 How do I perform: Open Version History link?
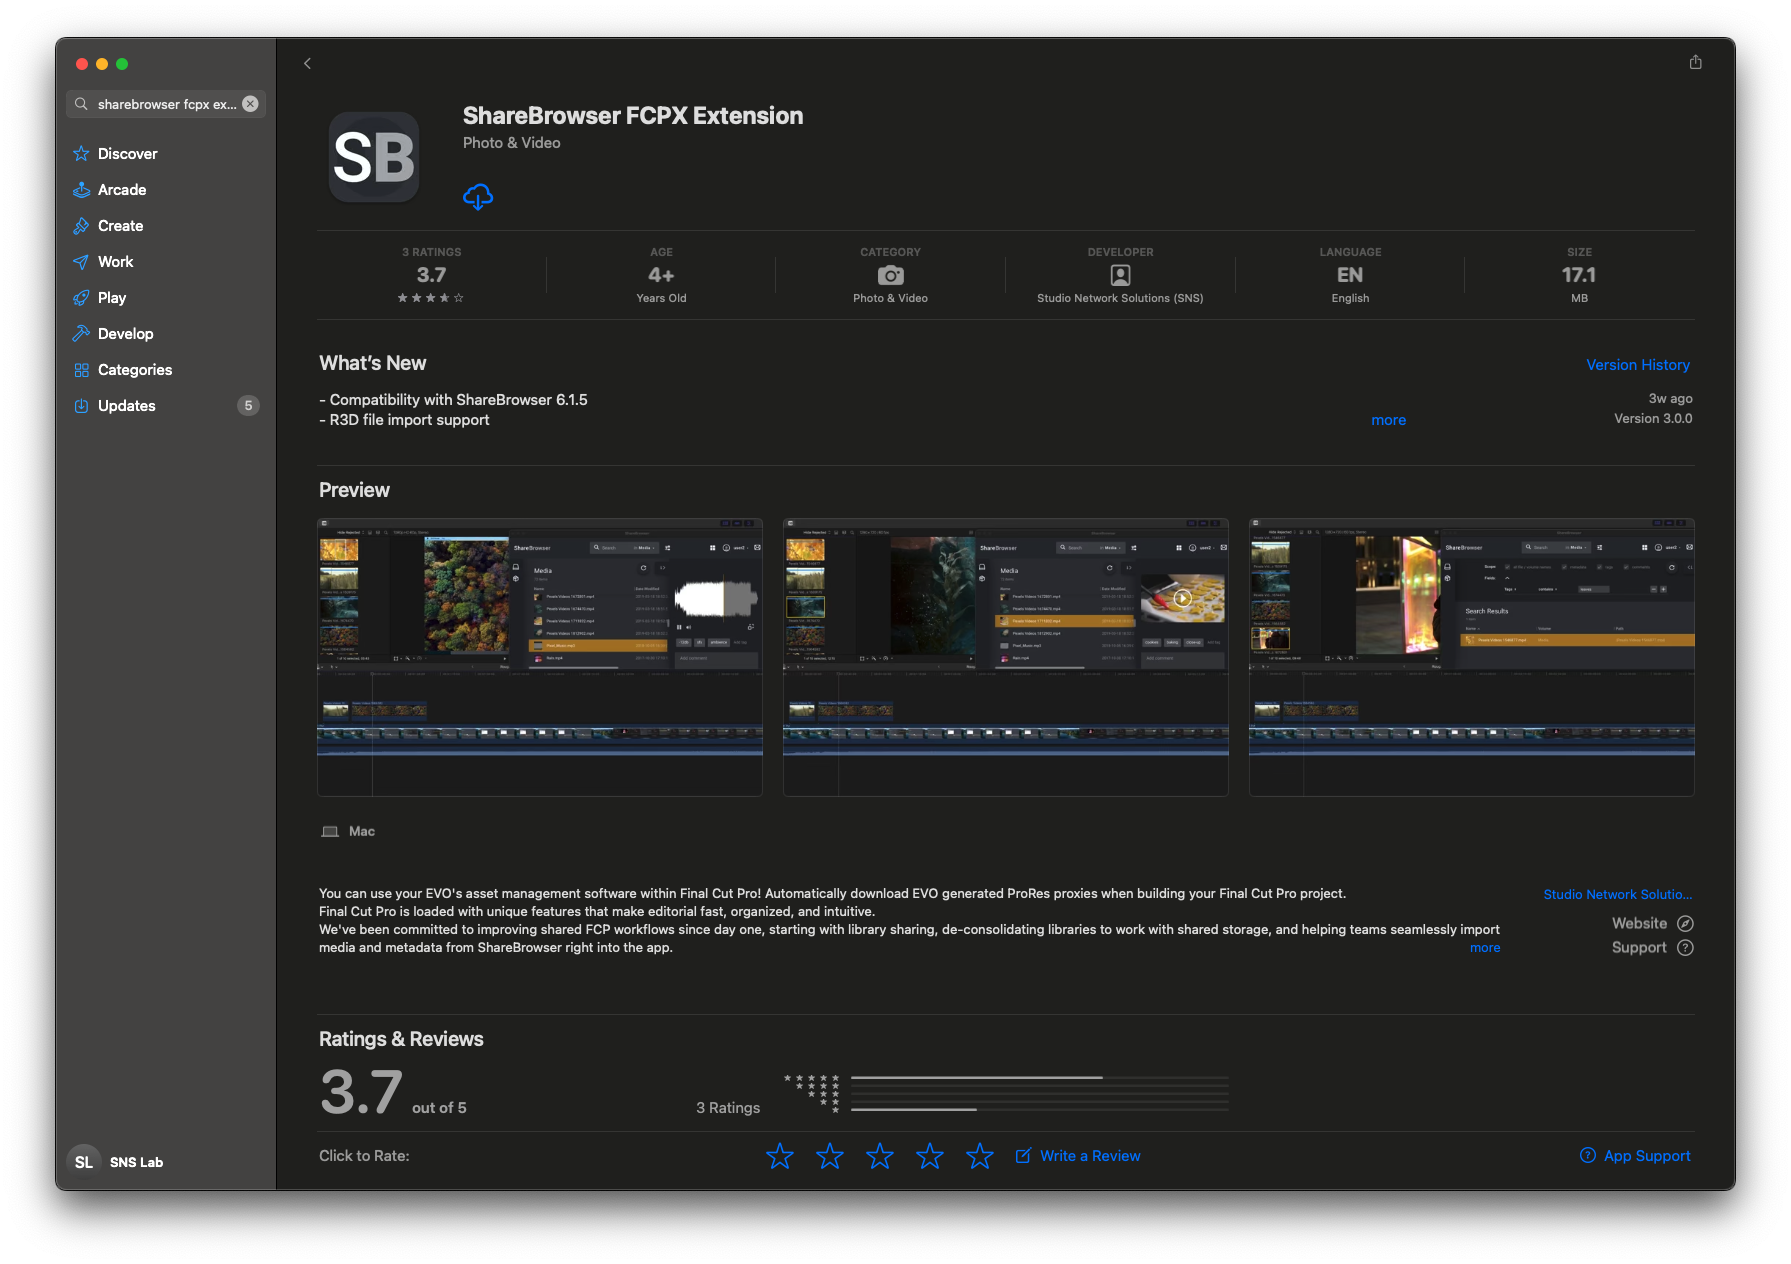(1637, 365)
